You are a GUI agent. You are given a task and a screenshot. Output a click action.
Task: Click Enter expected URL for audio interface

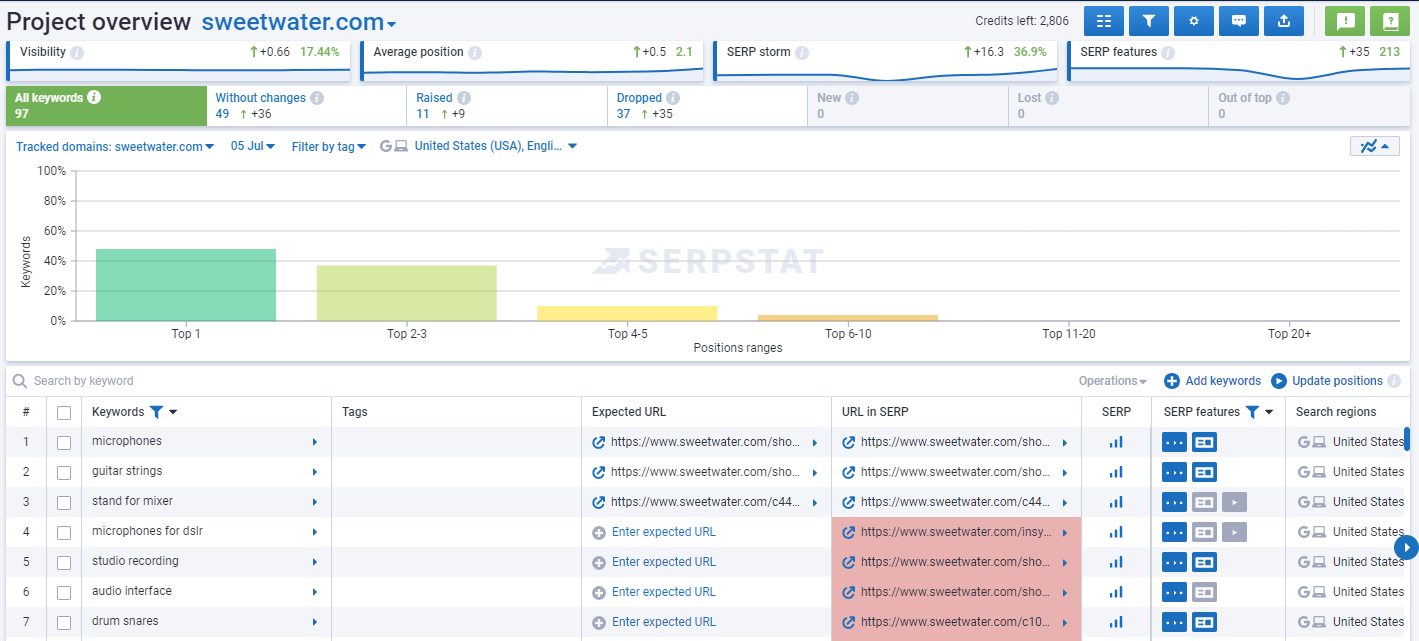coord(664,592)
